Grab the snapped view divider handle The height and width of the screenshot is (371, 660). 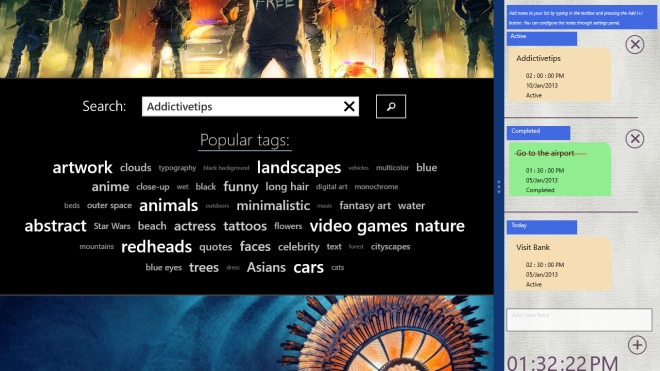coord(499,186)
